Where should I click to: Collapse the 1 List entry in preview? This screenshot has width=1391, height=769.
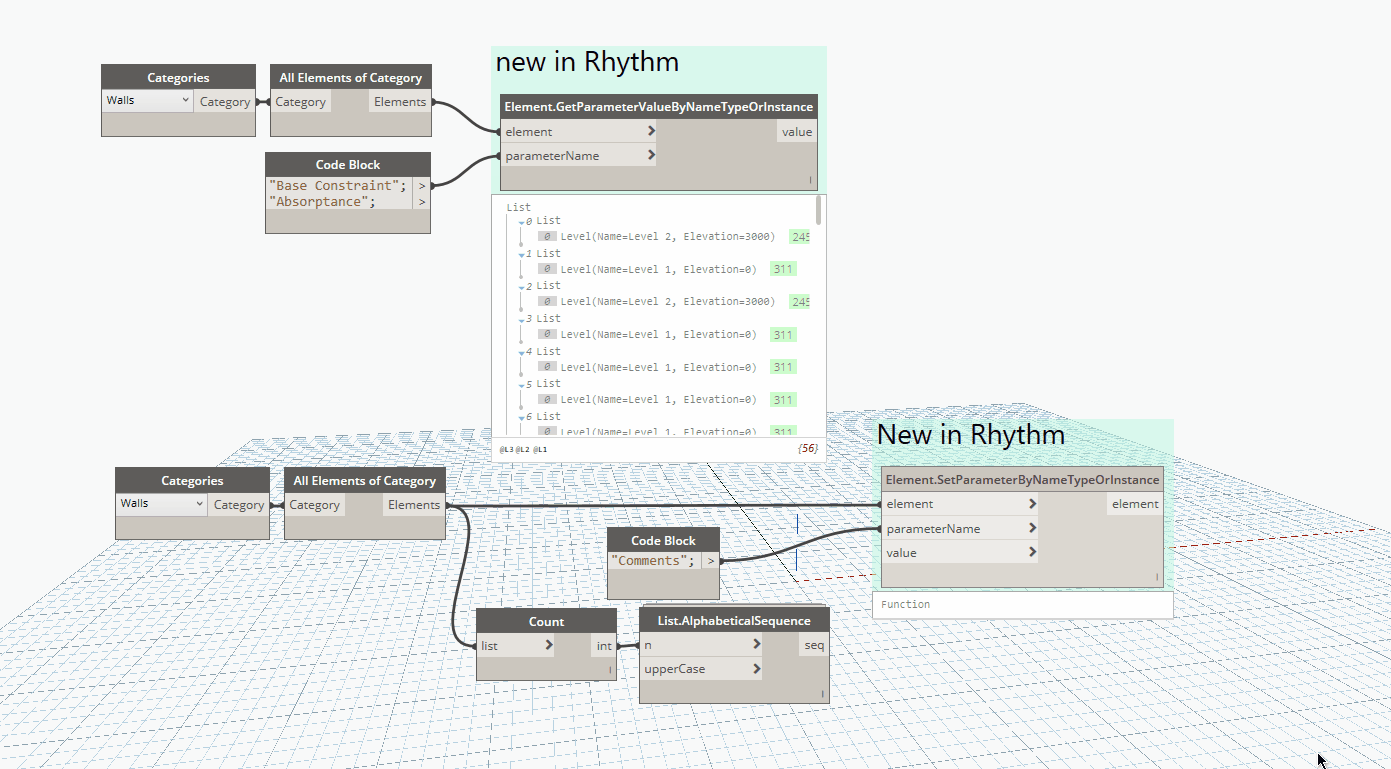tap(522, 254)
